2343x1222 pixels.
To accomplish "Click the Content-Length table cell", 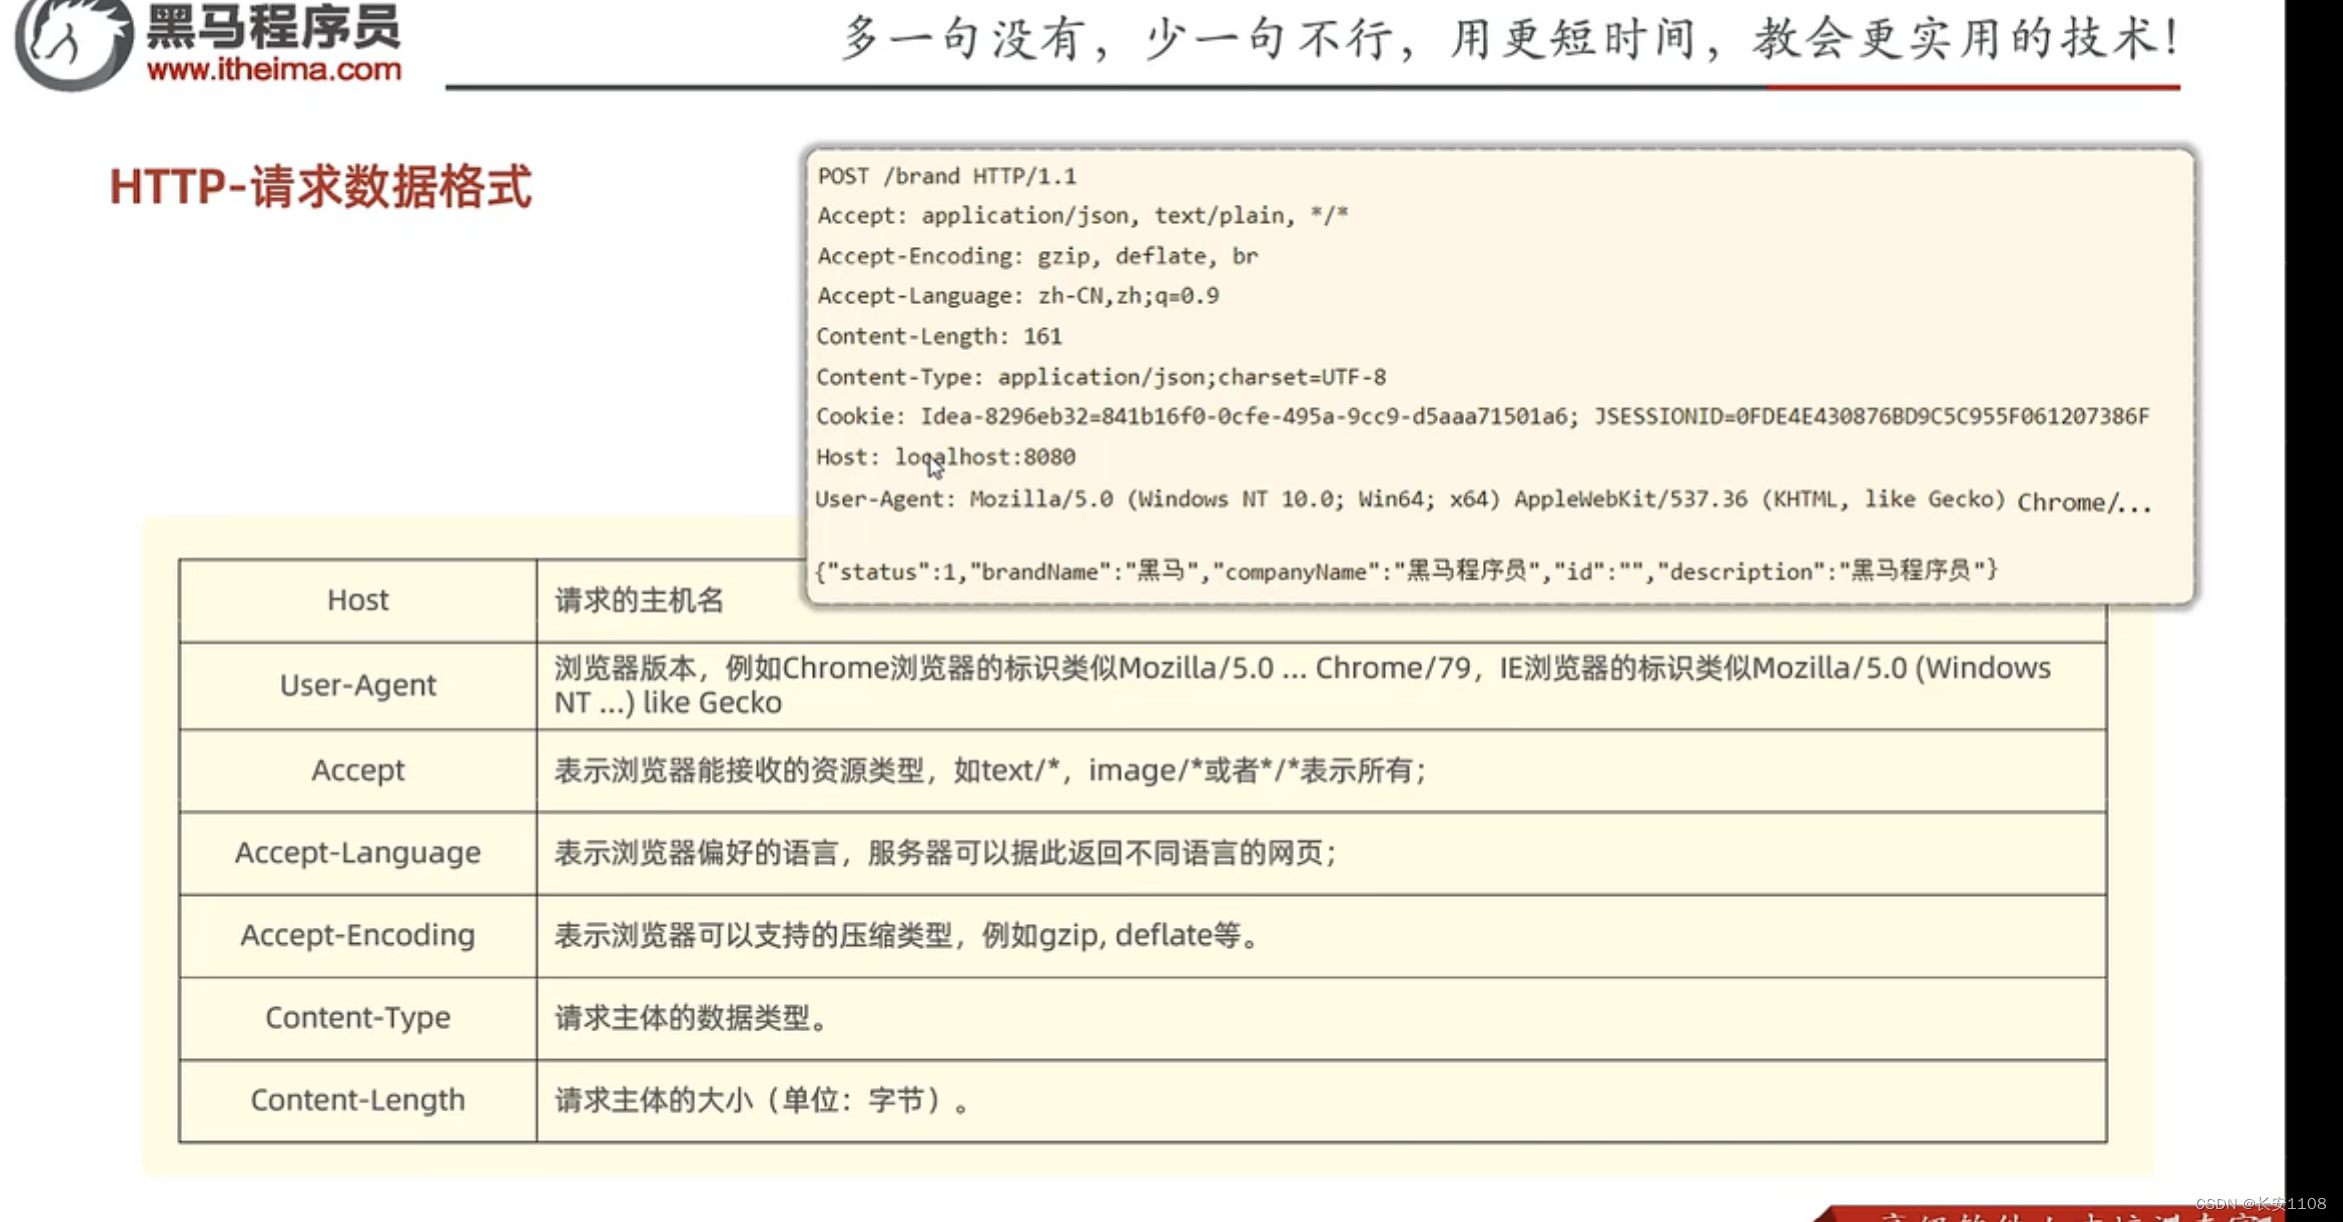I will pyautogui.click(x=358, y=1100).
